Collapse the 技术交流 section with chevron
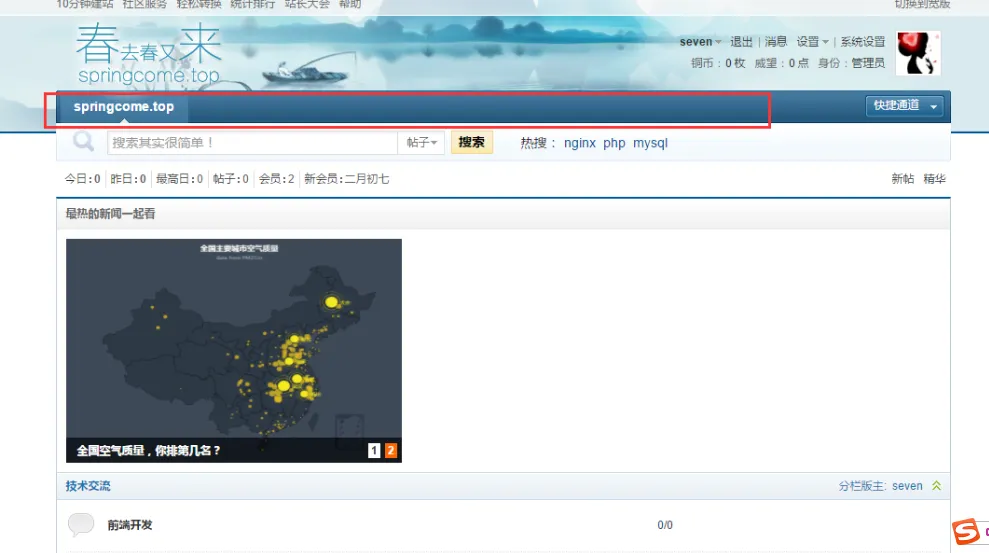Image resolution: width=989 pixels, height=553 pixels. (937, 486)
